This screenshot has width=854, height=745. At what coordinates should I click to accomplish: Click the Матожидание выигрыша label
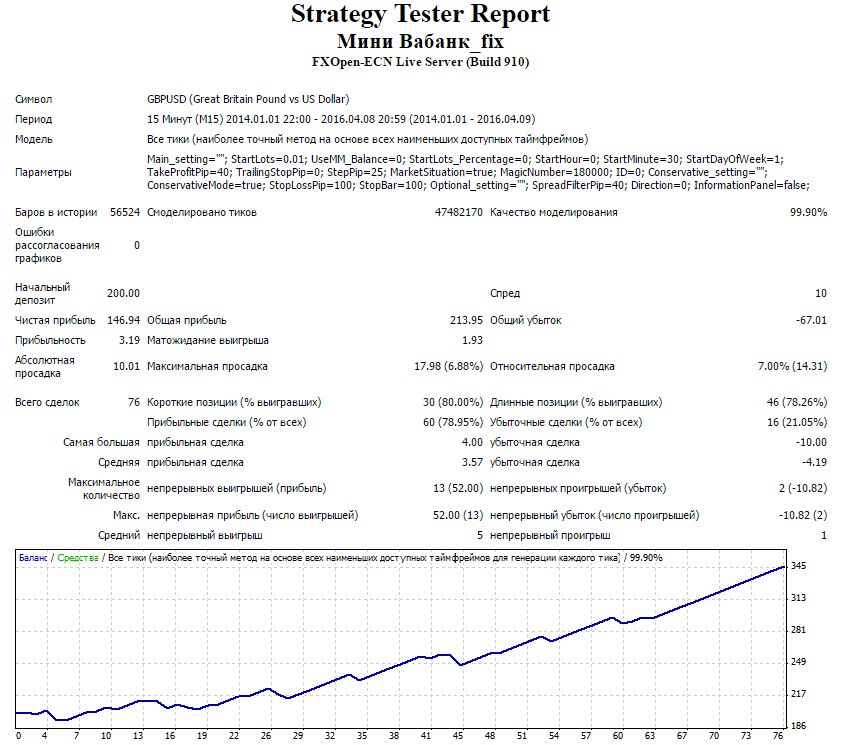[208, 340]
